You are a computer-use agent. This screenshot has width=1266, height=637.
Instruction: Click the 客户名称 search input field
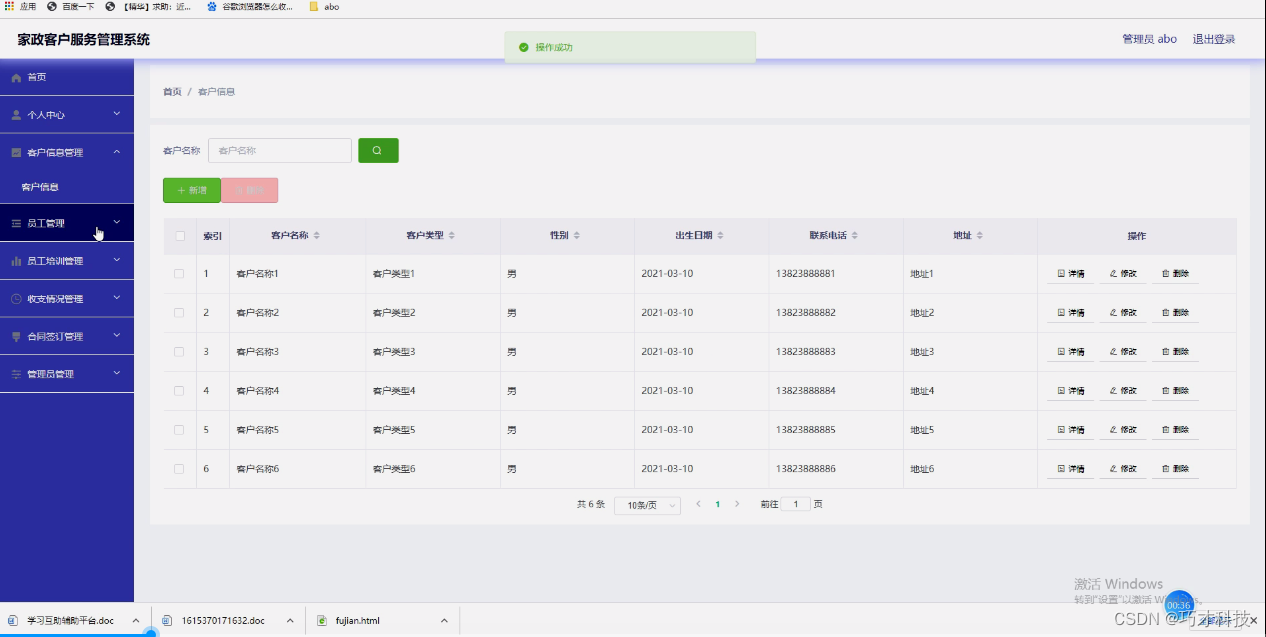tap(280, 150)
